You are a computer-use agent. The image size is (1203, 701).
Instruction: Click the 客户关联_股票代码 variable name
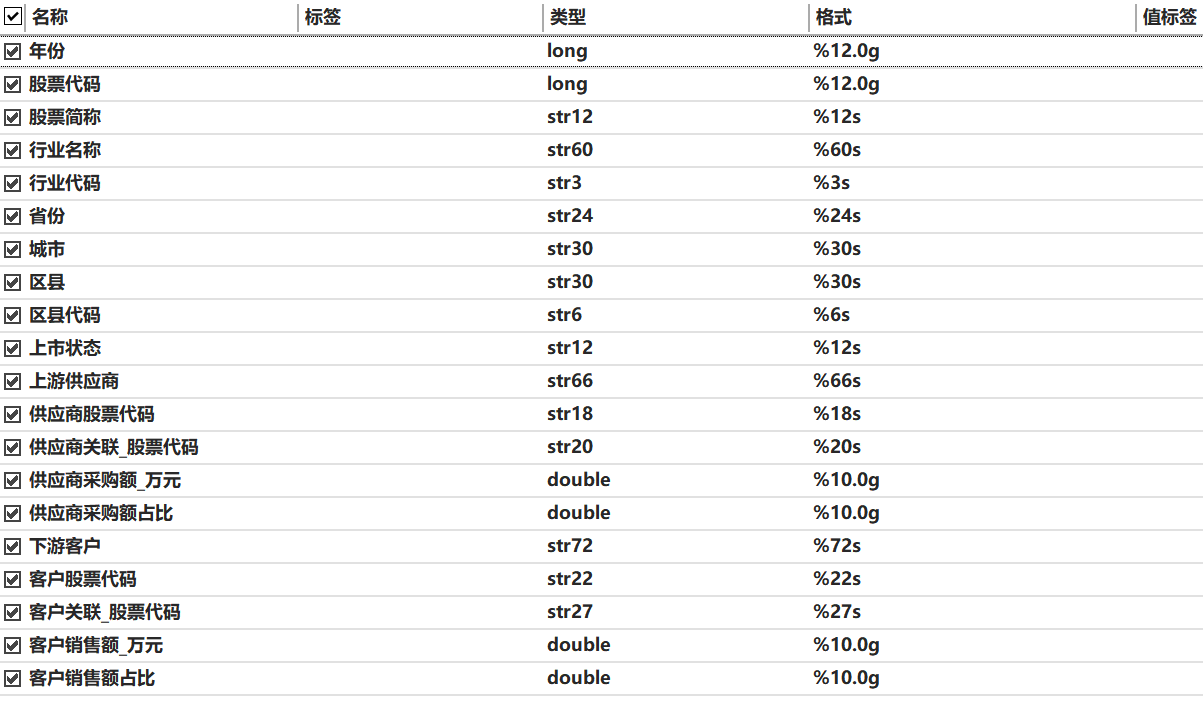105,612
